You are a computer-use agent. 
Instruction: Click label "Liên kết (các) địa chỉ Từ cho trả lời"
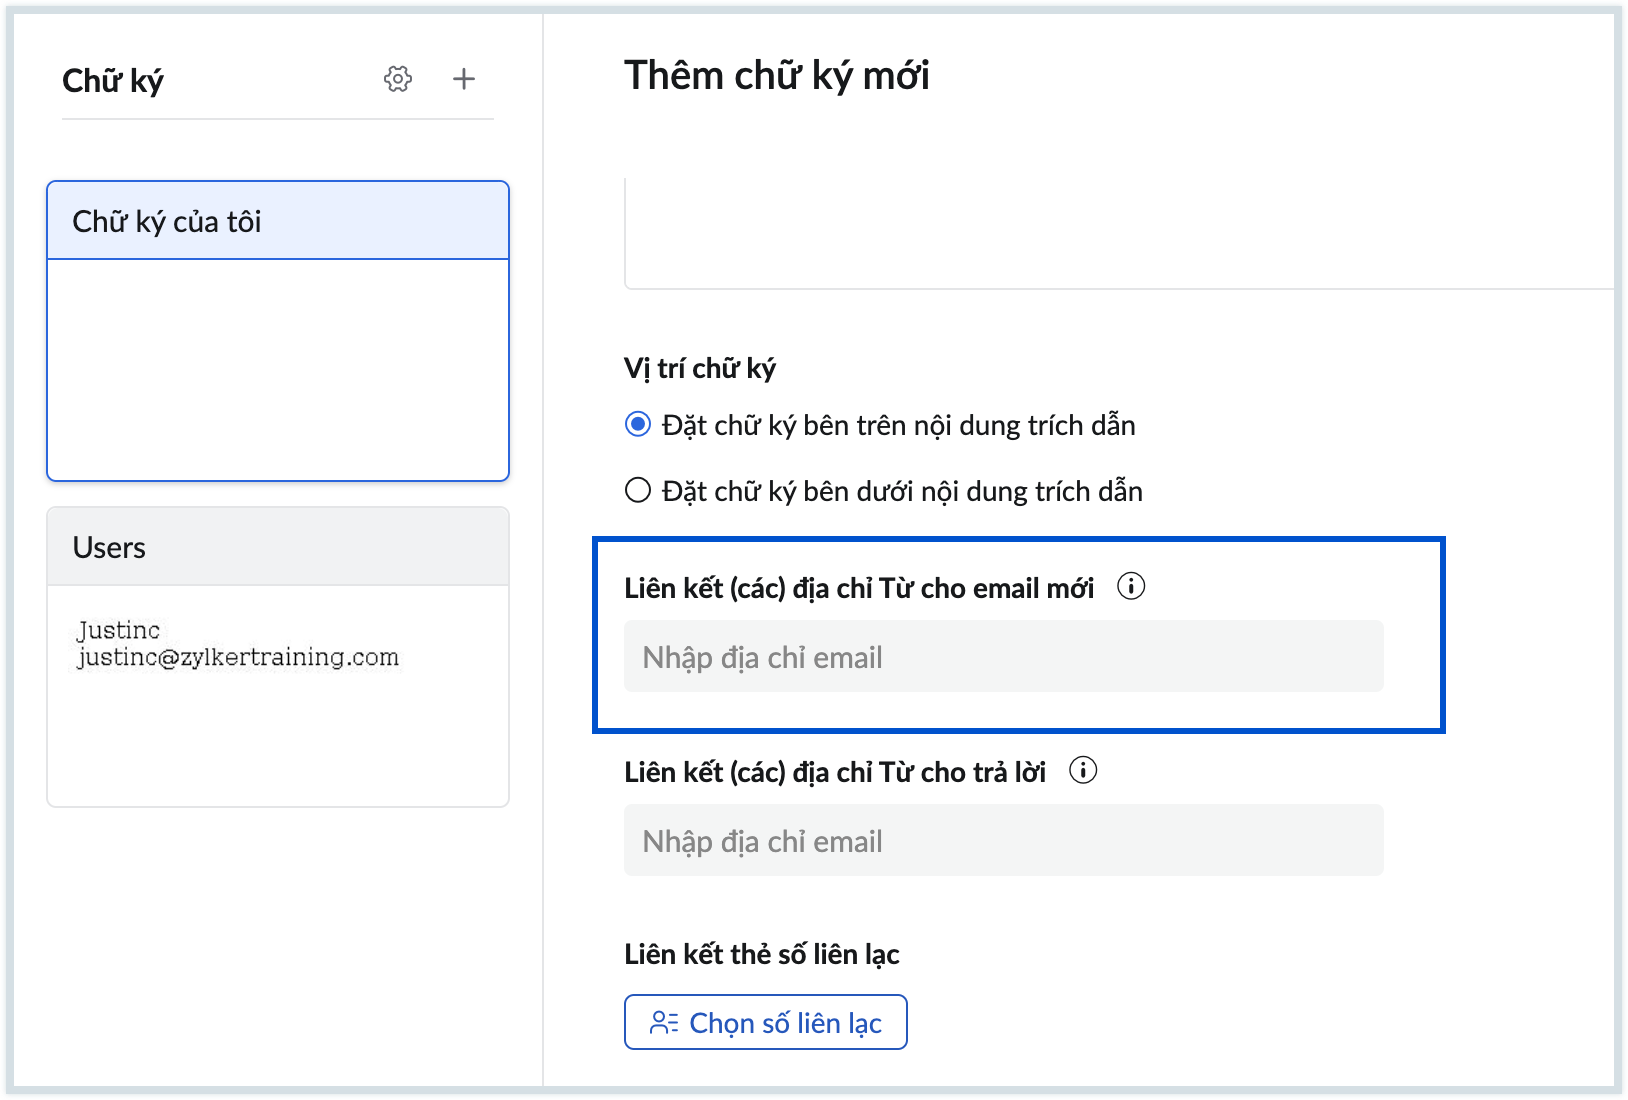coord(835,772)
